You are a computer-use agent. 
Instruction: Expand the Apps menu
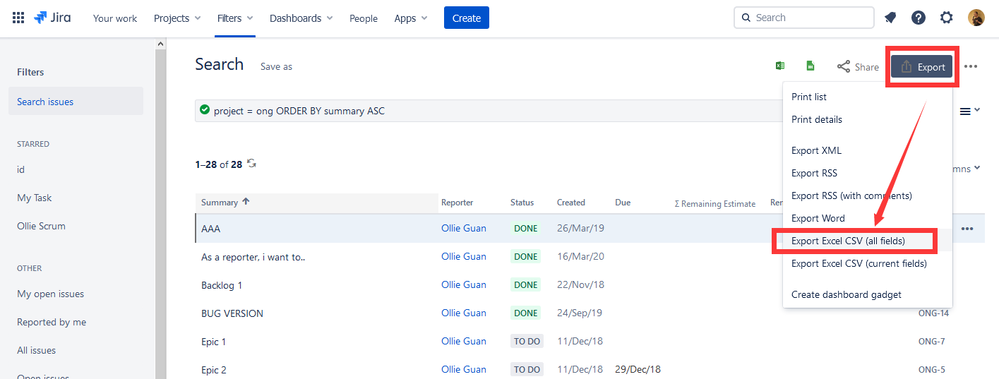(410, 18)
